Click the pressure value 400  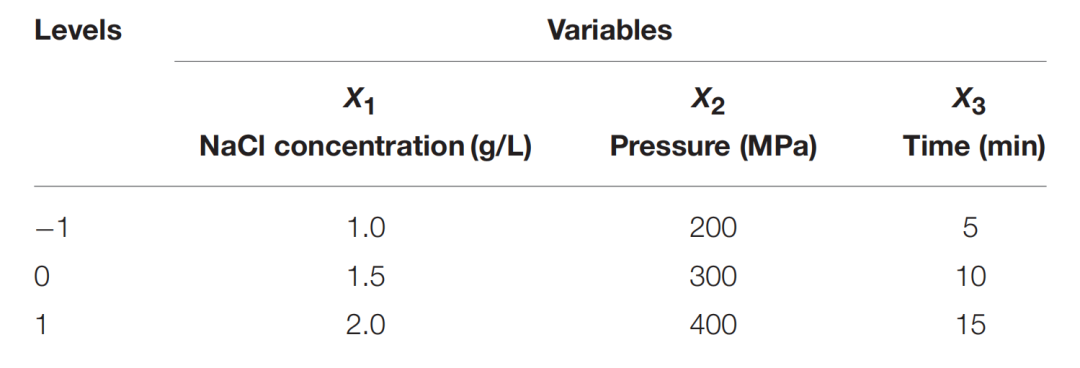(x=713, y=325)
